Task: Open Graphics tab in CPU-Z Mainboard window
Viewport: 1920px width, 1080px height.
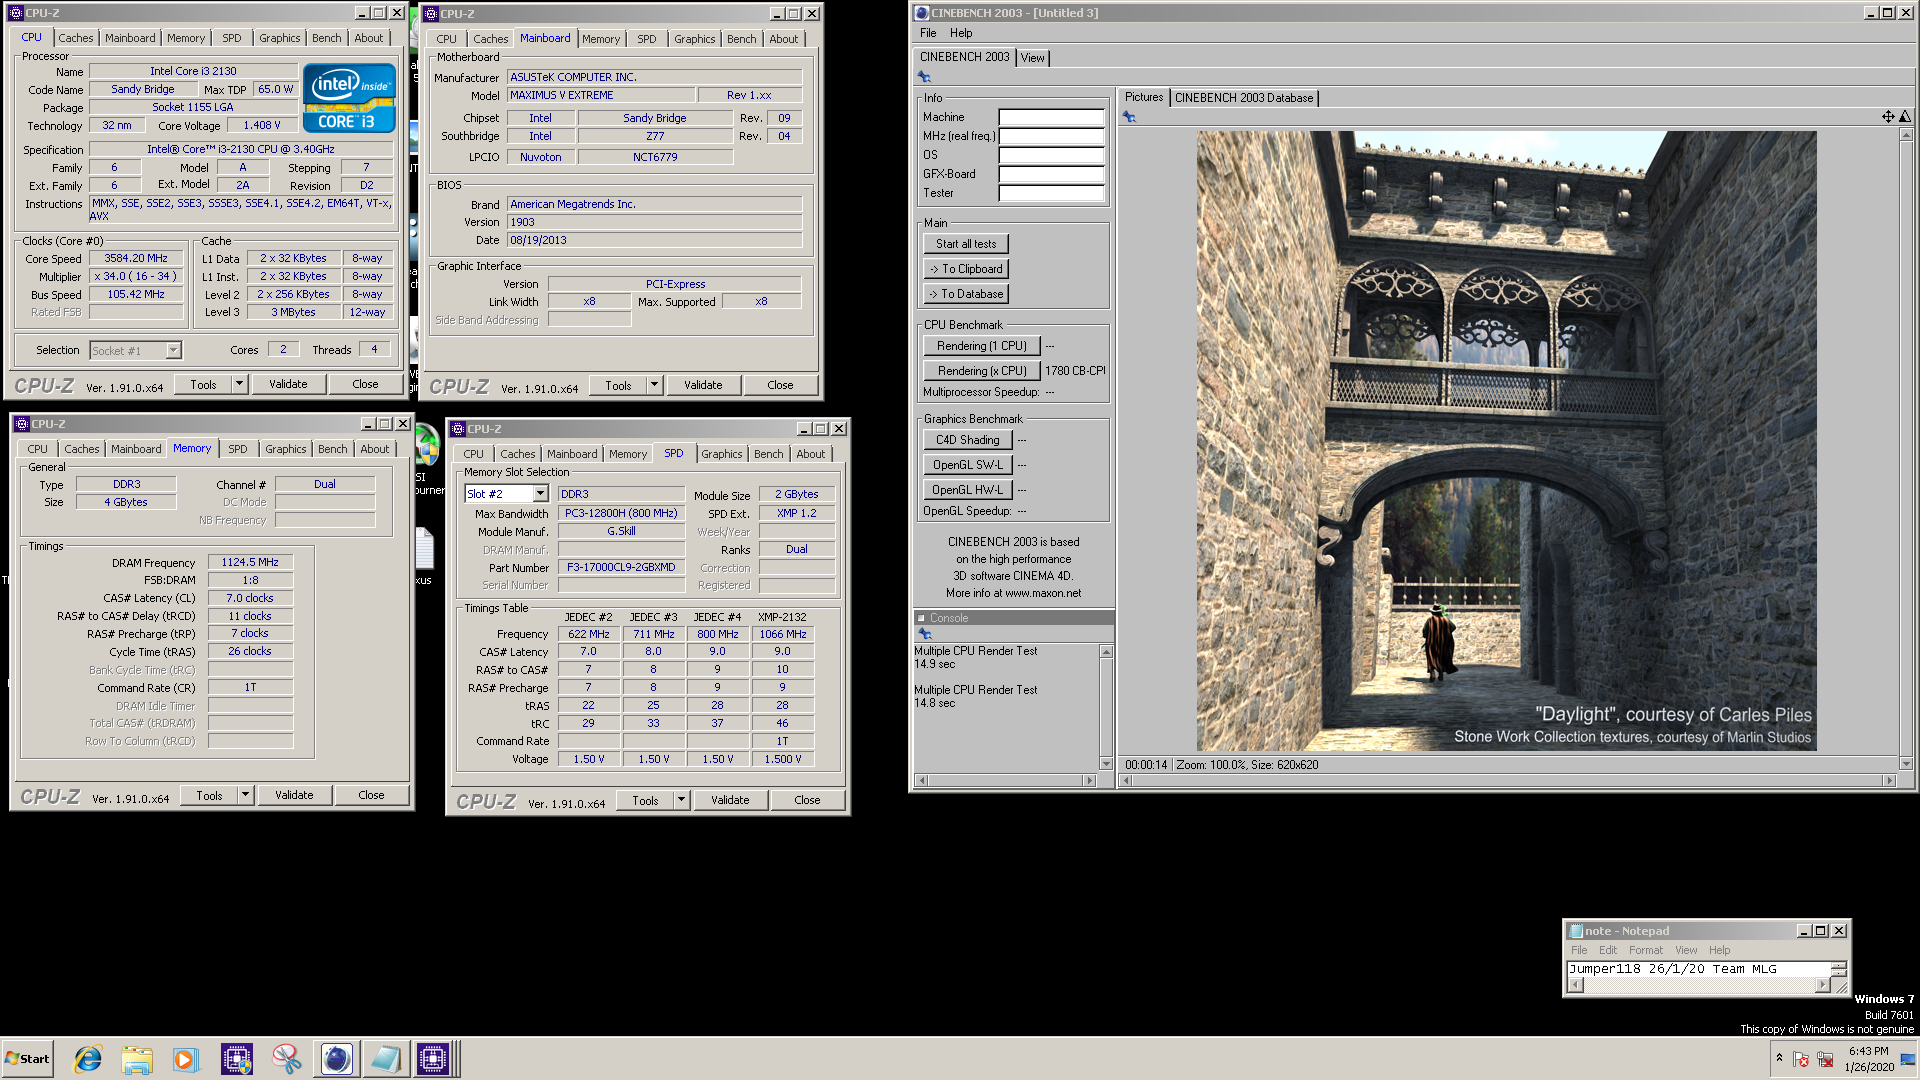Action: (694, 39)
